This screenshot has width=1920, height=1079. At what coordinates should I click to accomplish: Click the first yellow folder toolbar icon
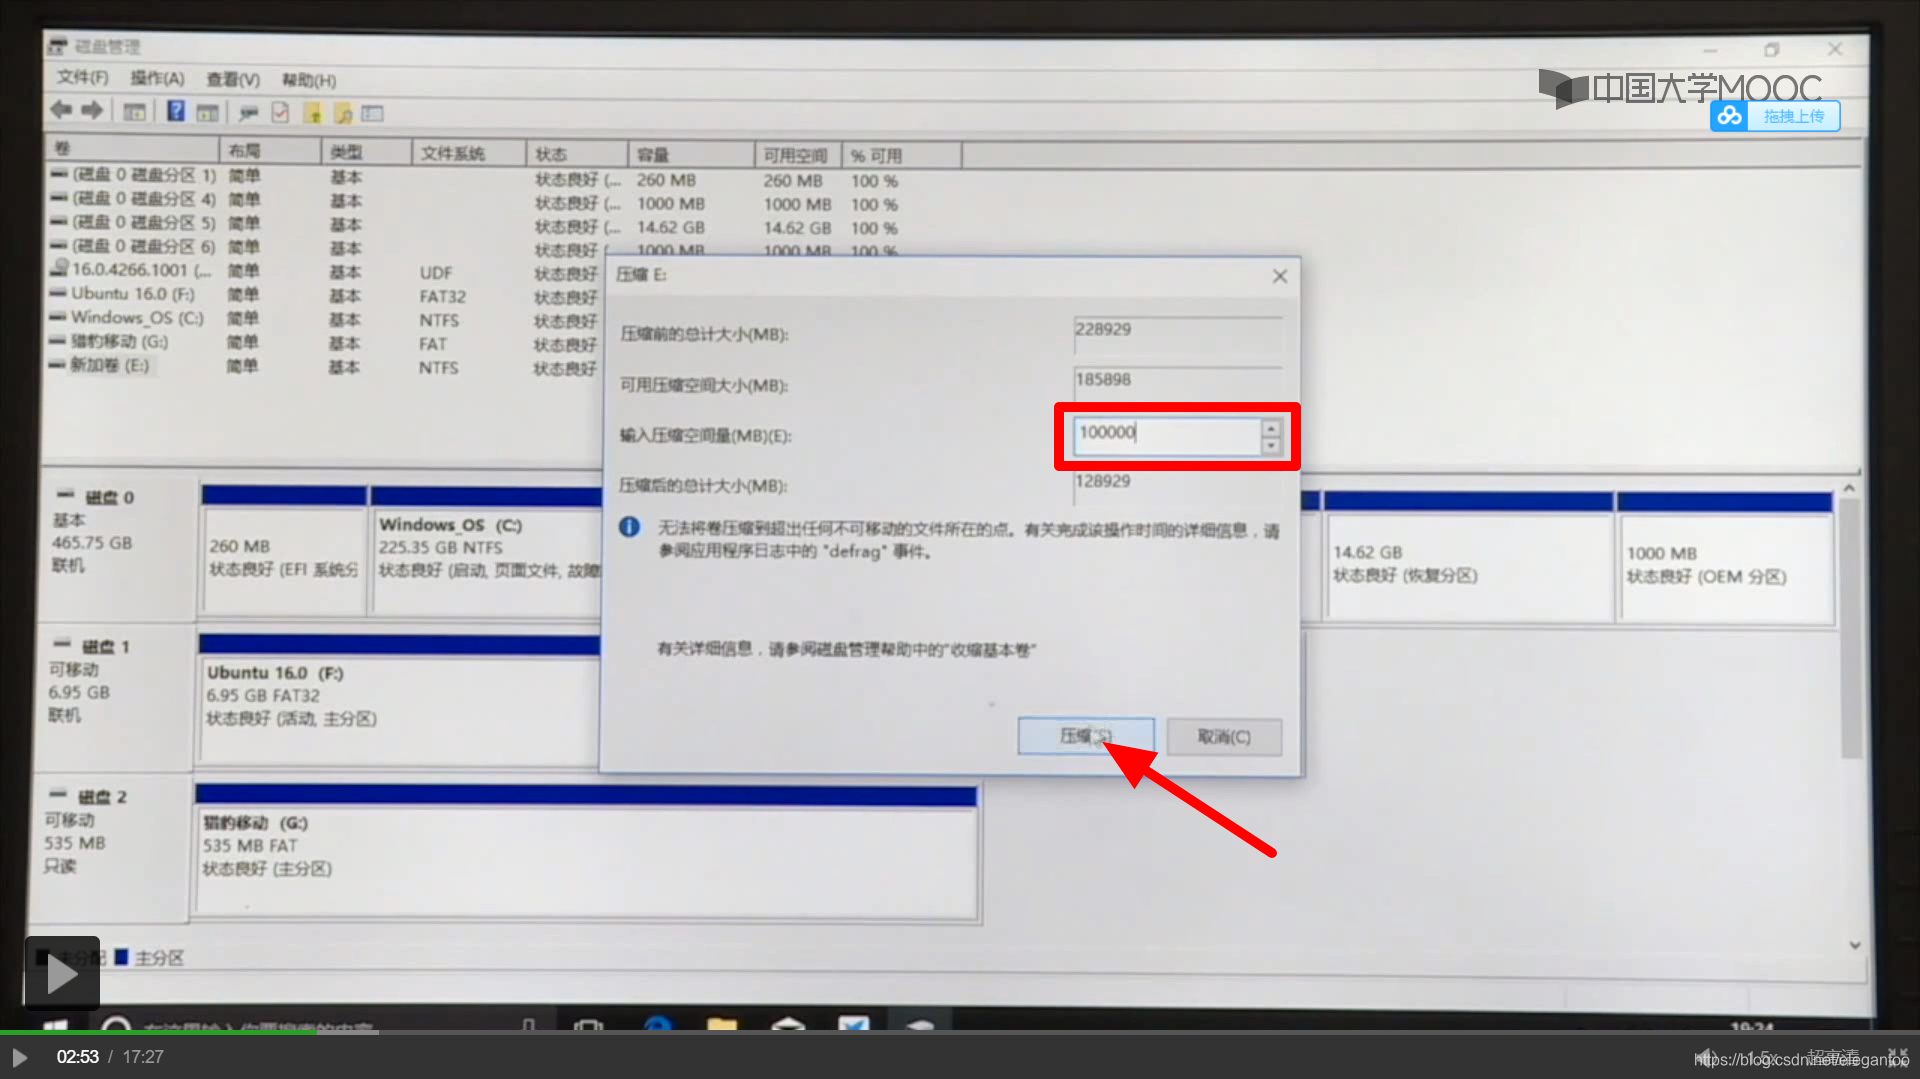313,113
